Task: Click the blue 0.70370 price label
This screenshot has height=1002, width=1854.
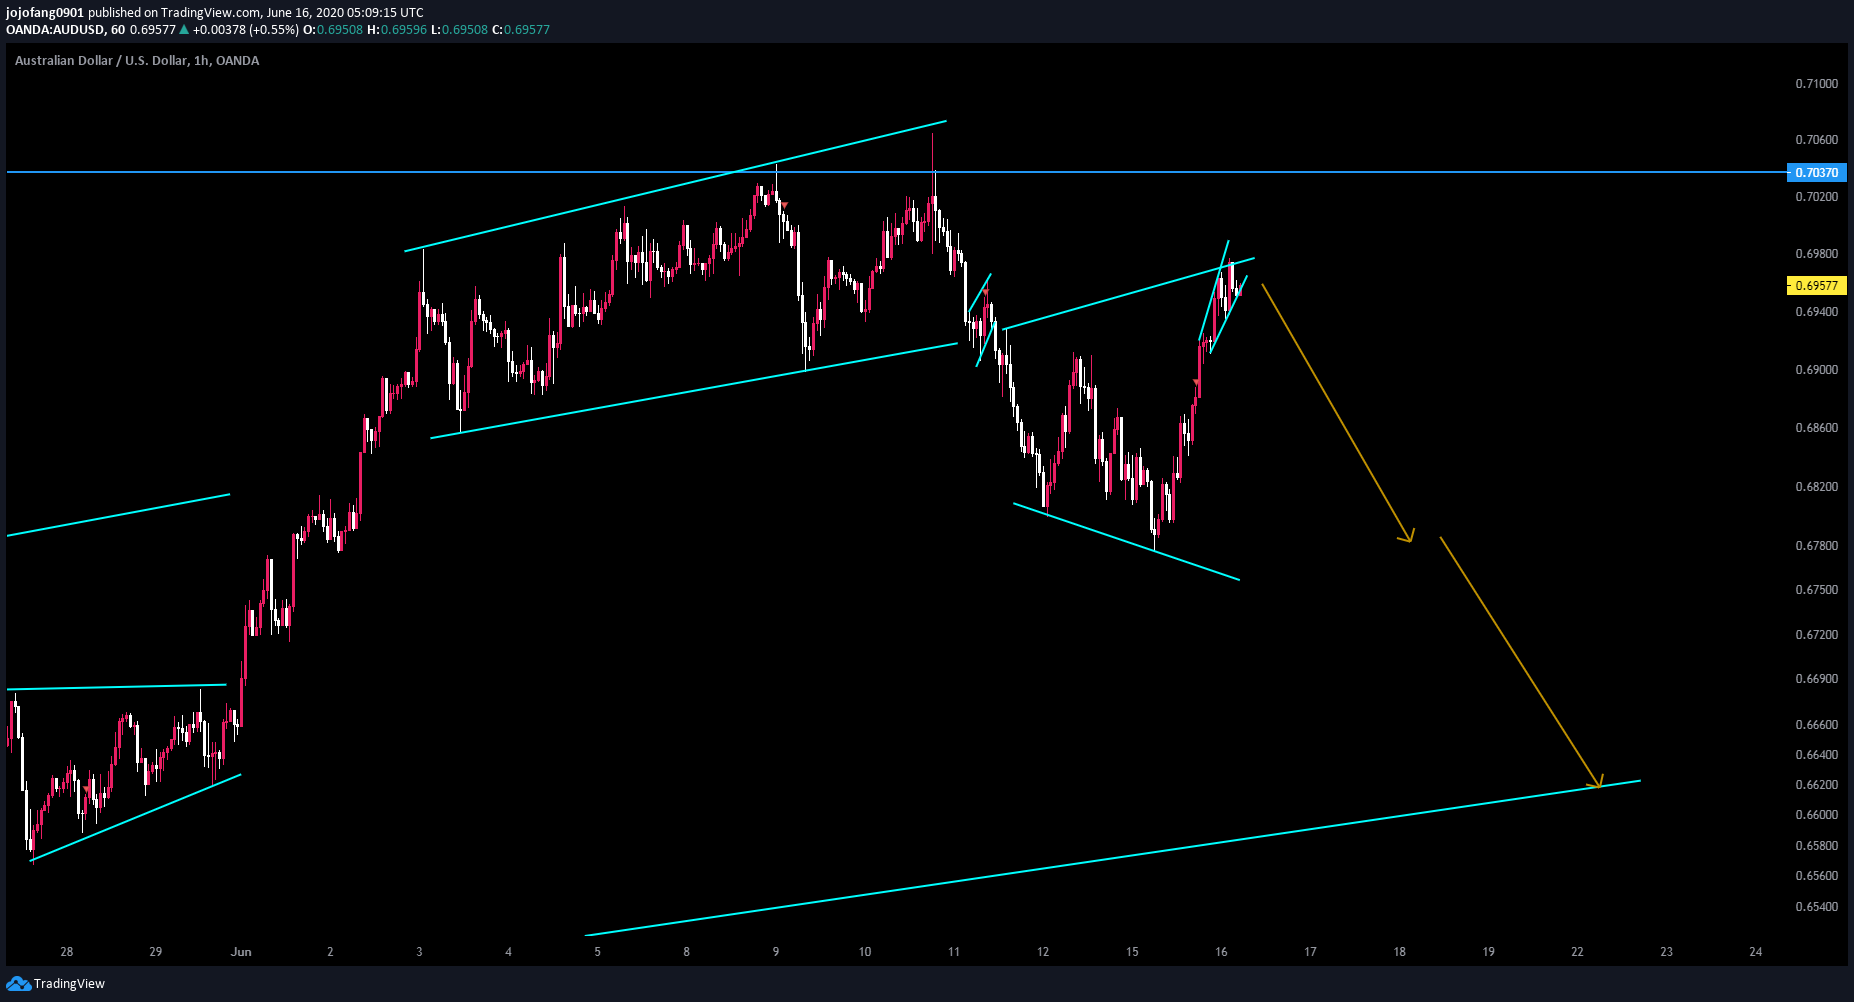Action: point(1816,173)
